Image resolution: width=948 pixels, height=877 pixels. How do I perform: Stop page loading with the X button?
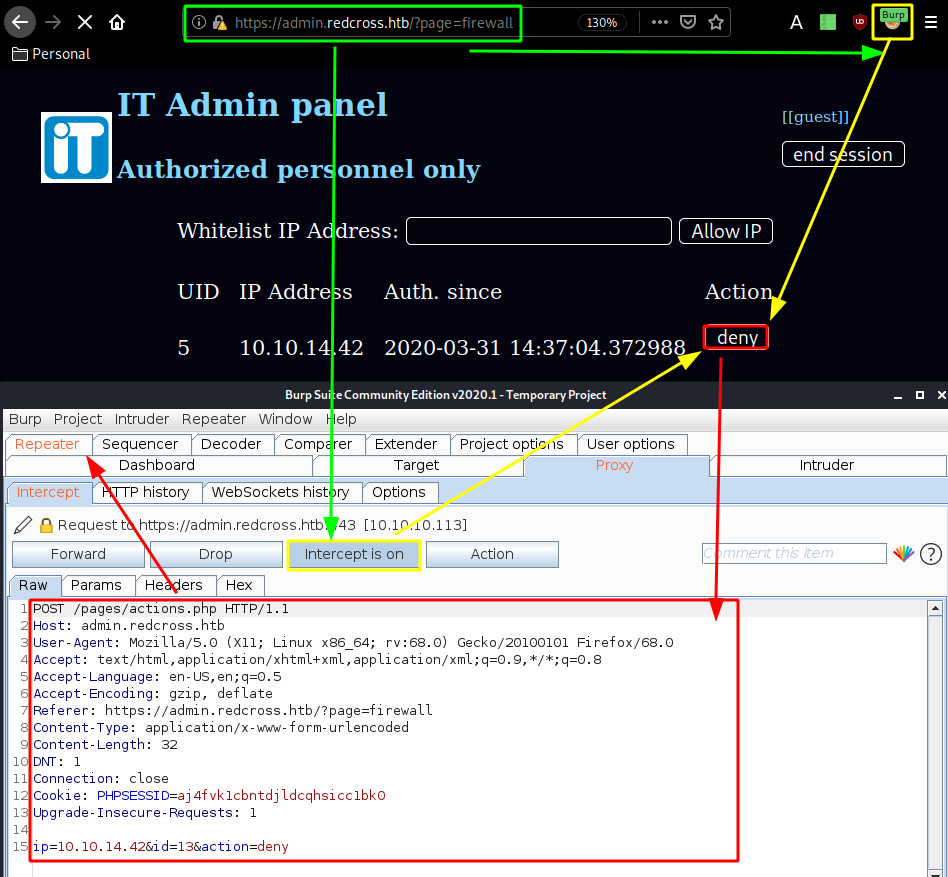coord(85,22)
